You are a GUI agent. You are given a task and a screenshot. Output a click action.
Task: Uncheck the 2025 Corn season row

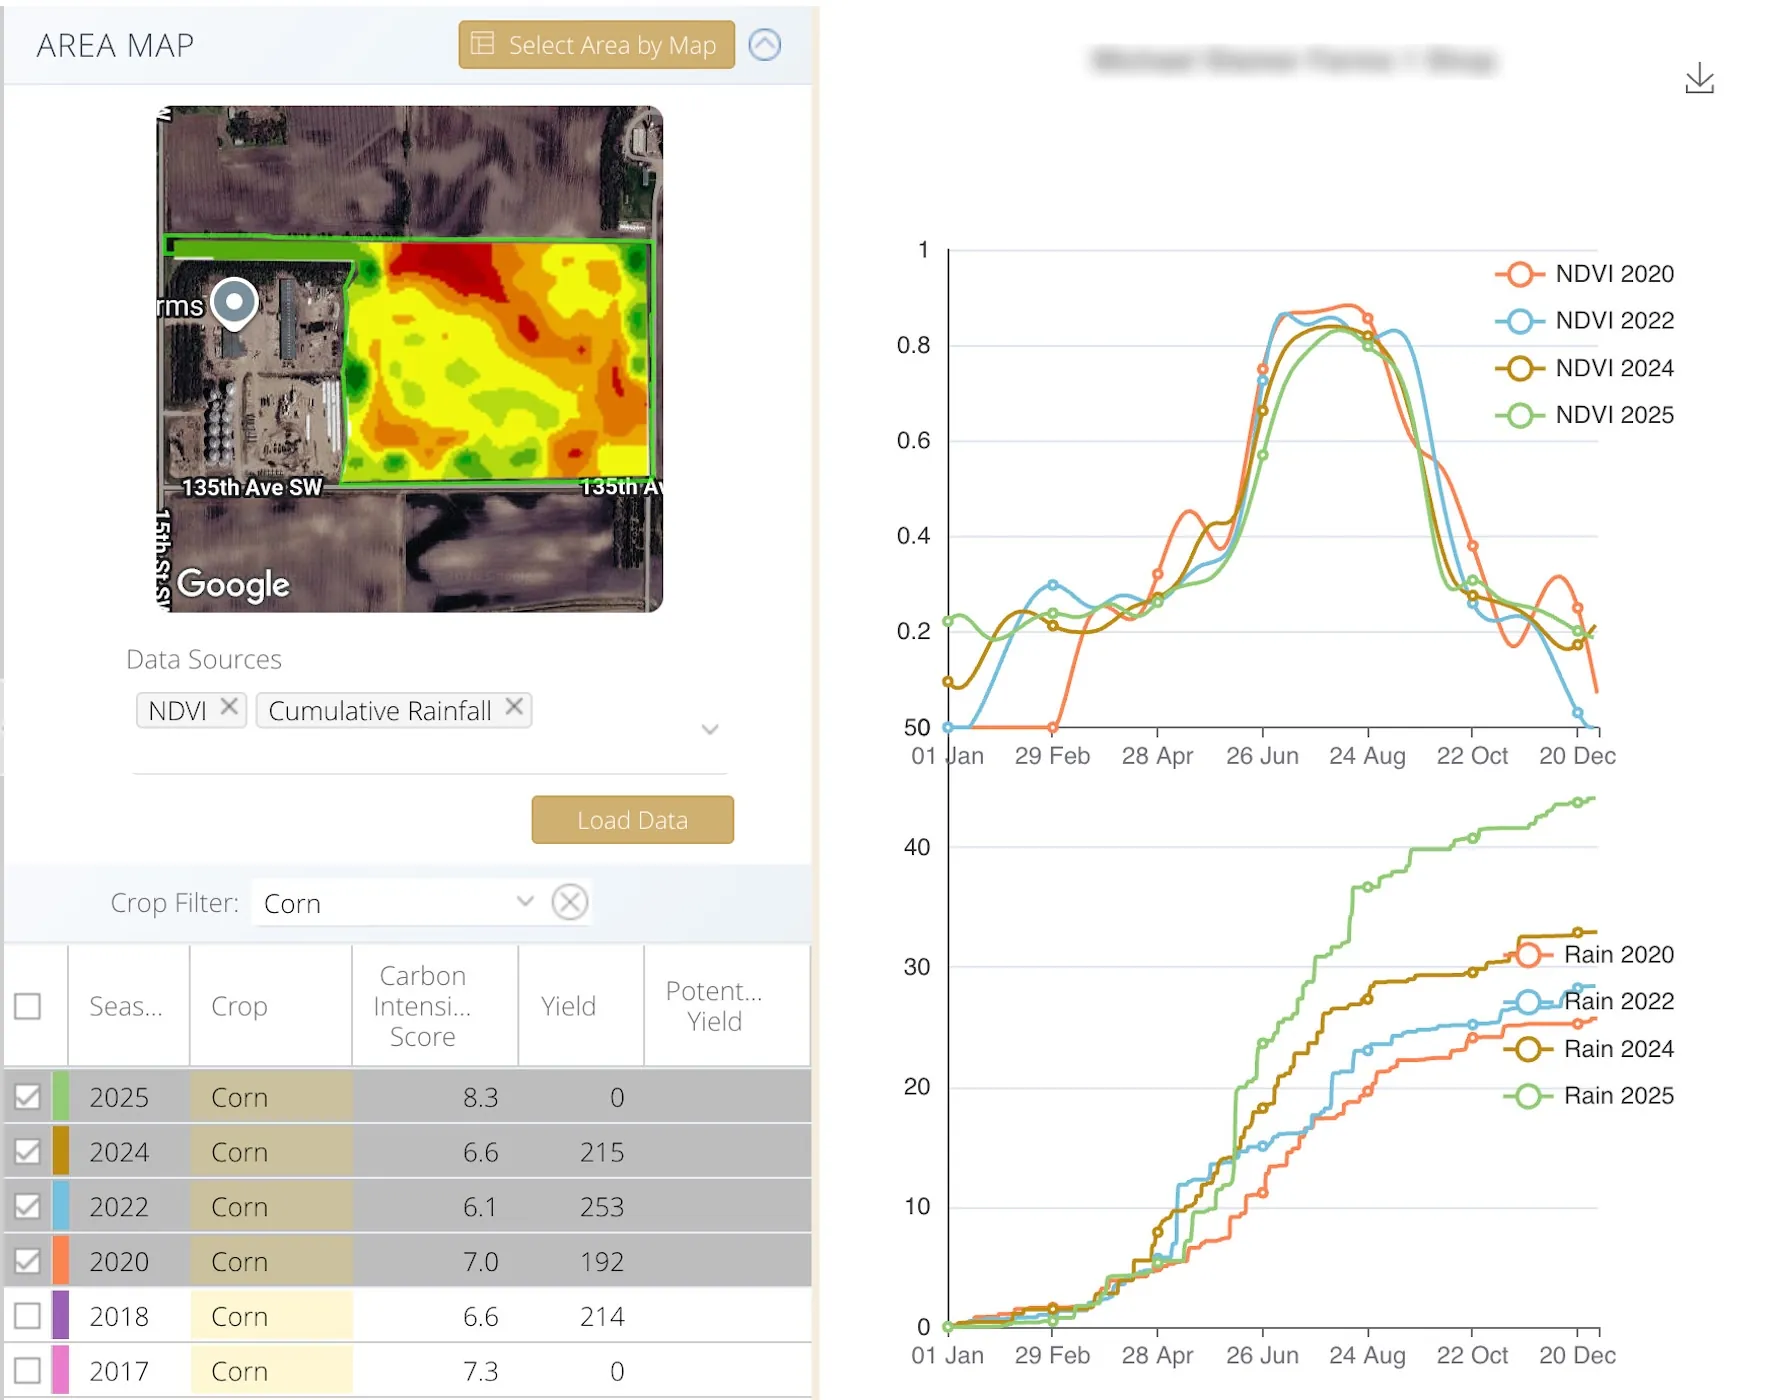tap(28, 1097)
